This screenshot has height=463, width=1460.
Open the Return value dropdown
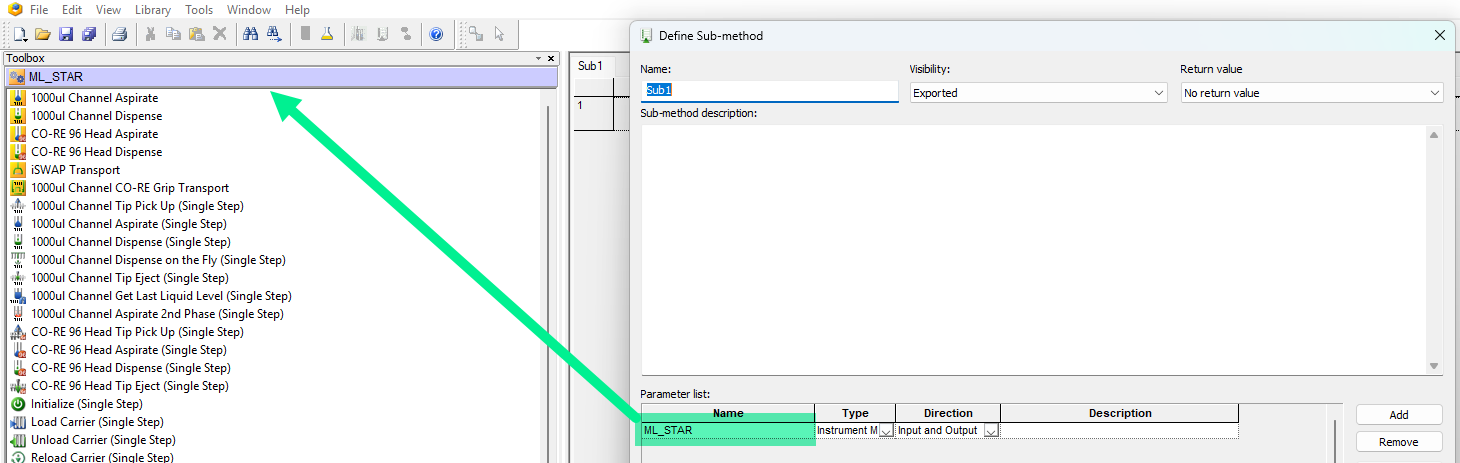(1311, 93)
